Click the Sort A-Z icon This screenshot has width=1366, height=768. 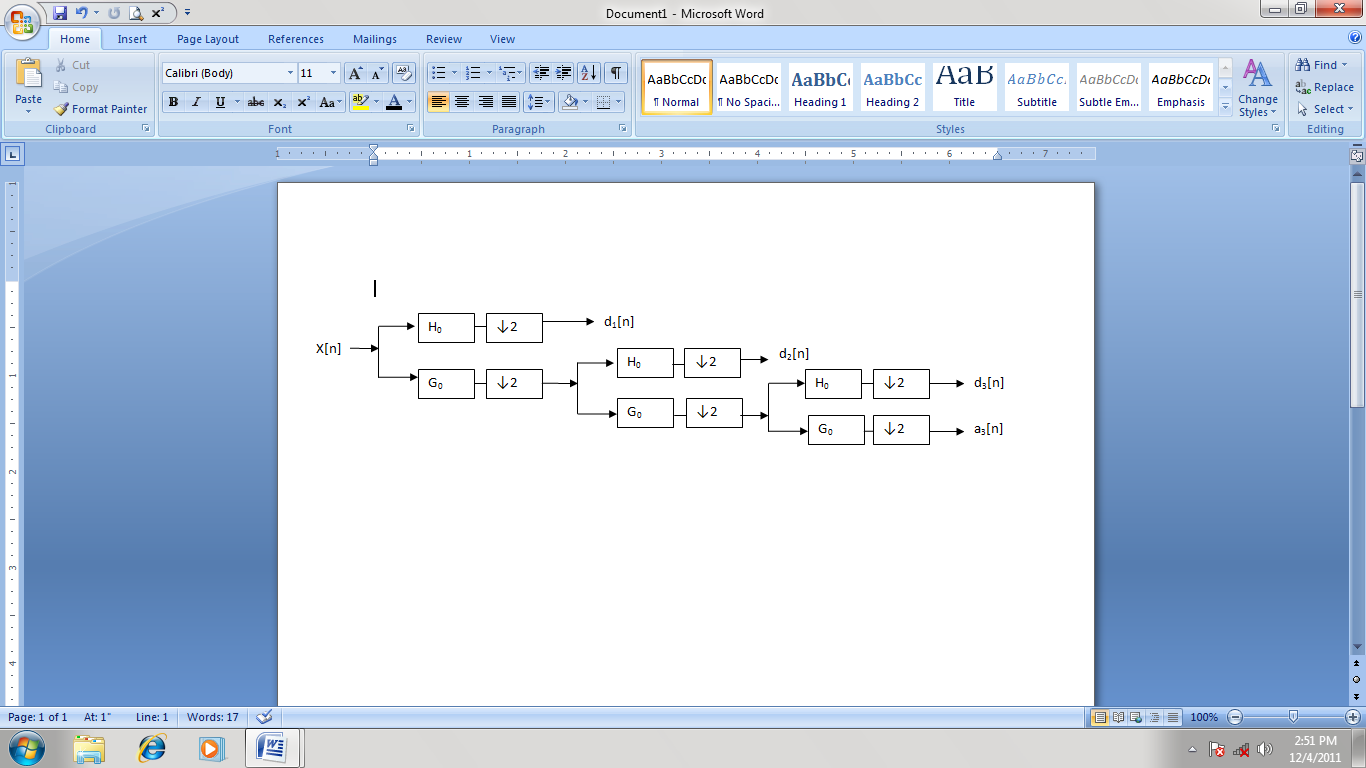(589, 73)
